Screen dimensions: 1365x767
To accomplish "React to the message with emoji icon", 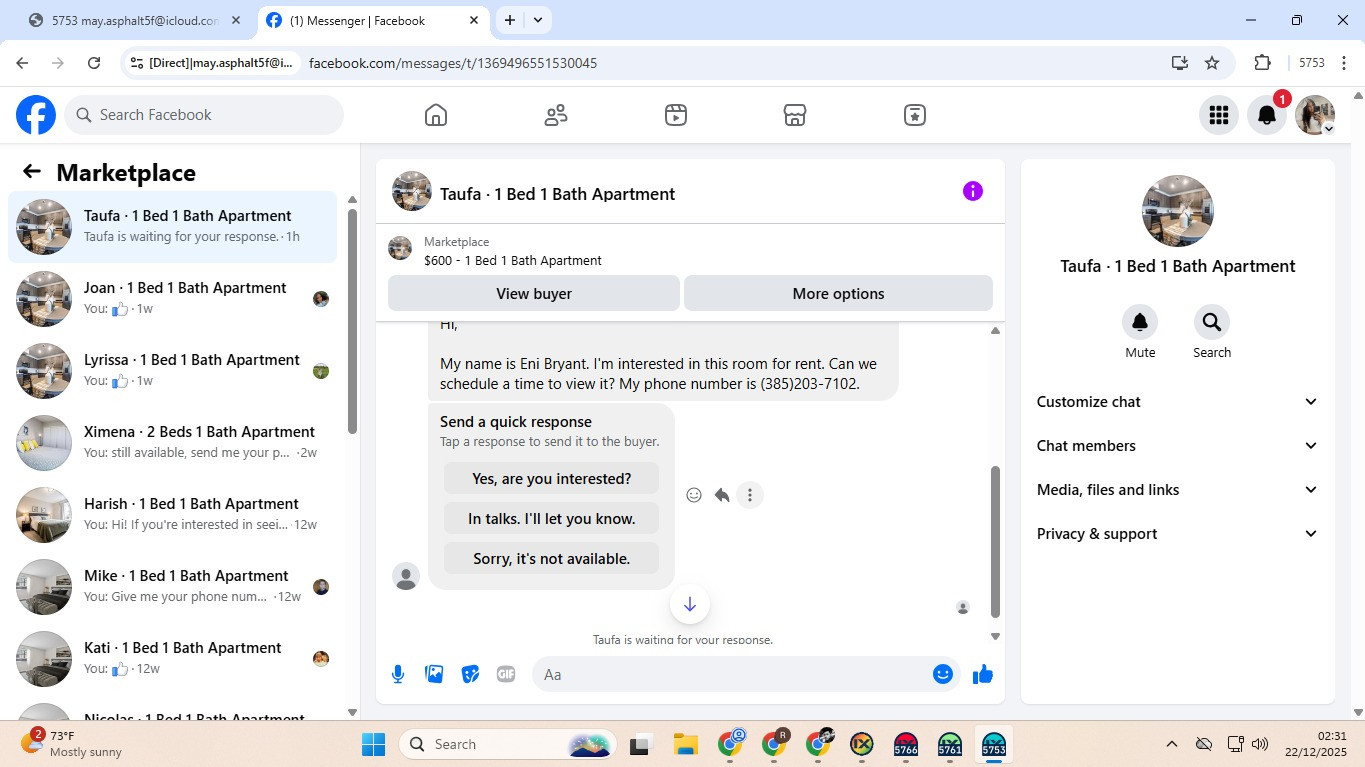I will tap(694, 495).
